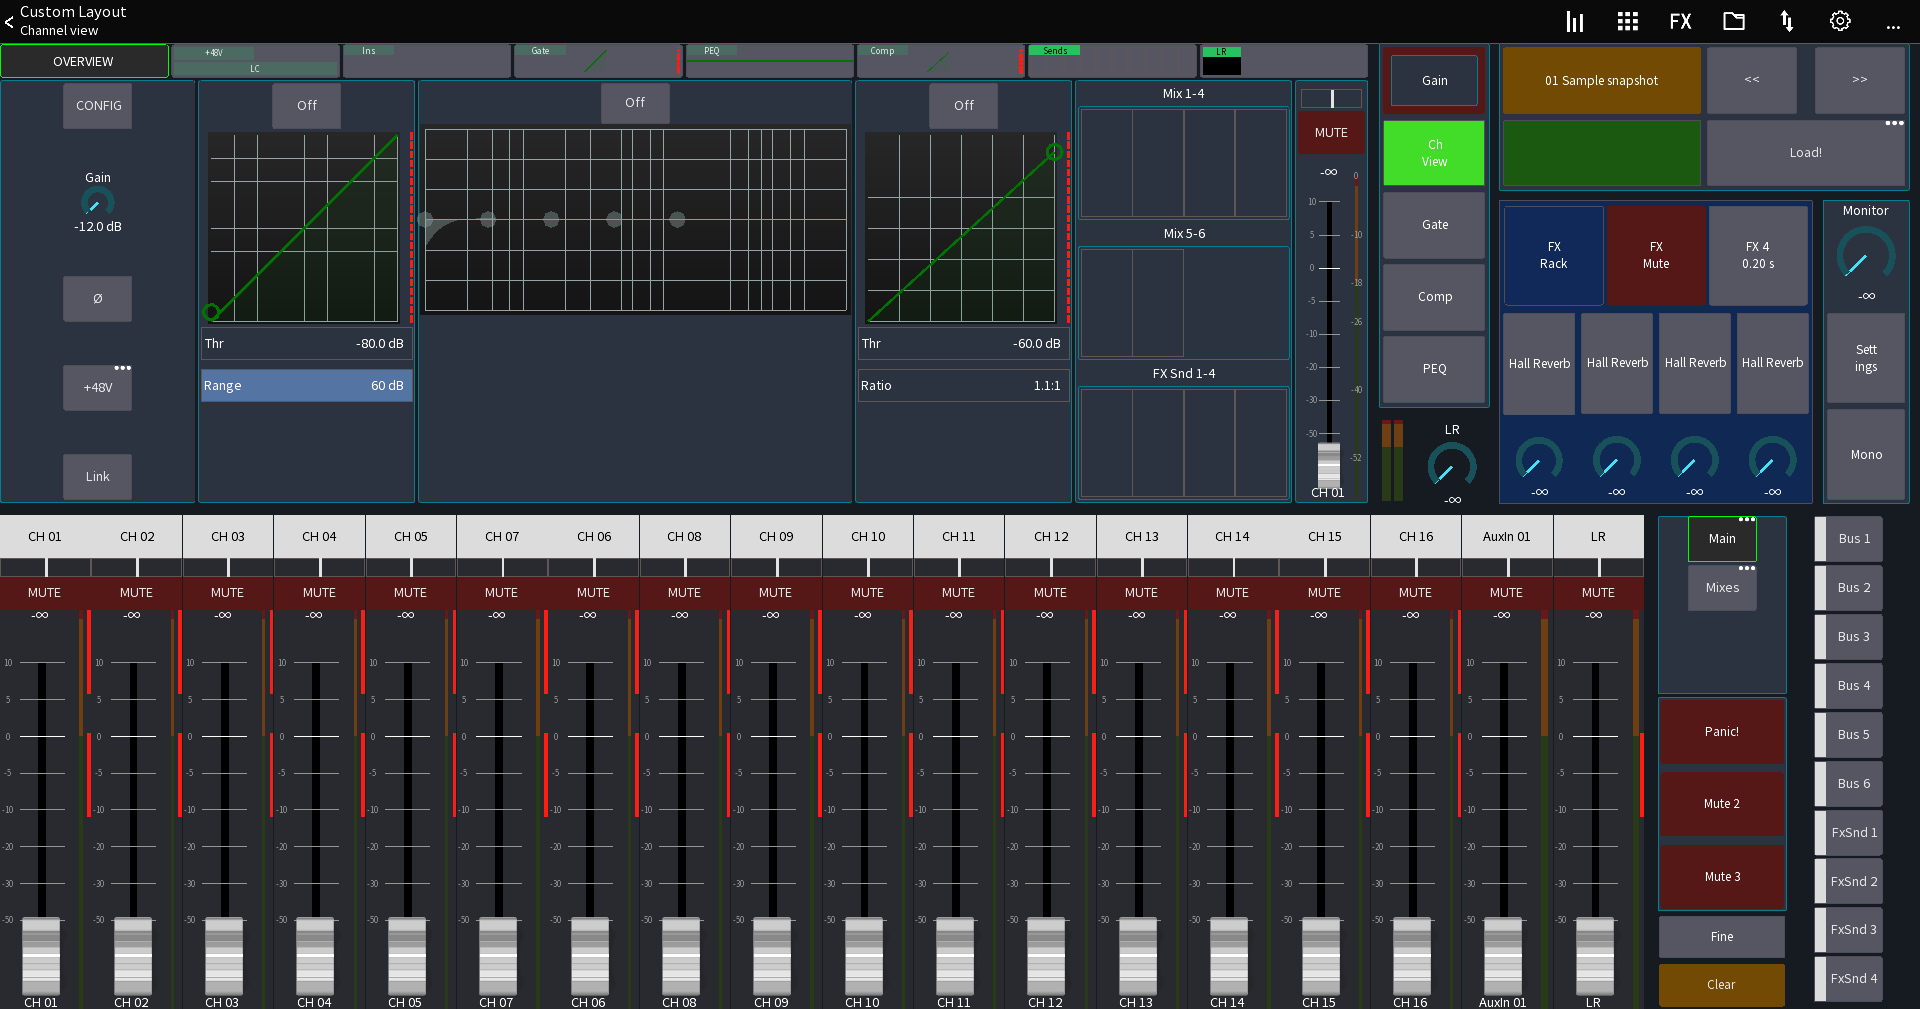Viewport: 1920px width, 1009px height.
Task: Open the FX icon in the top toolbar
Action: [x=1680, y=20]
